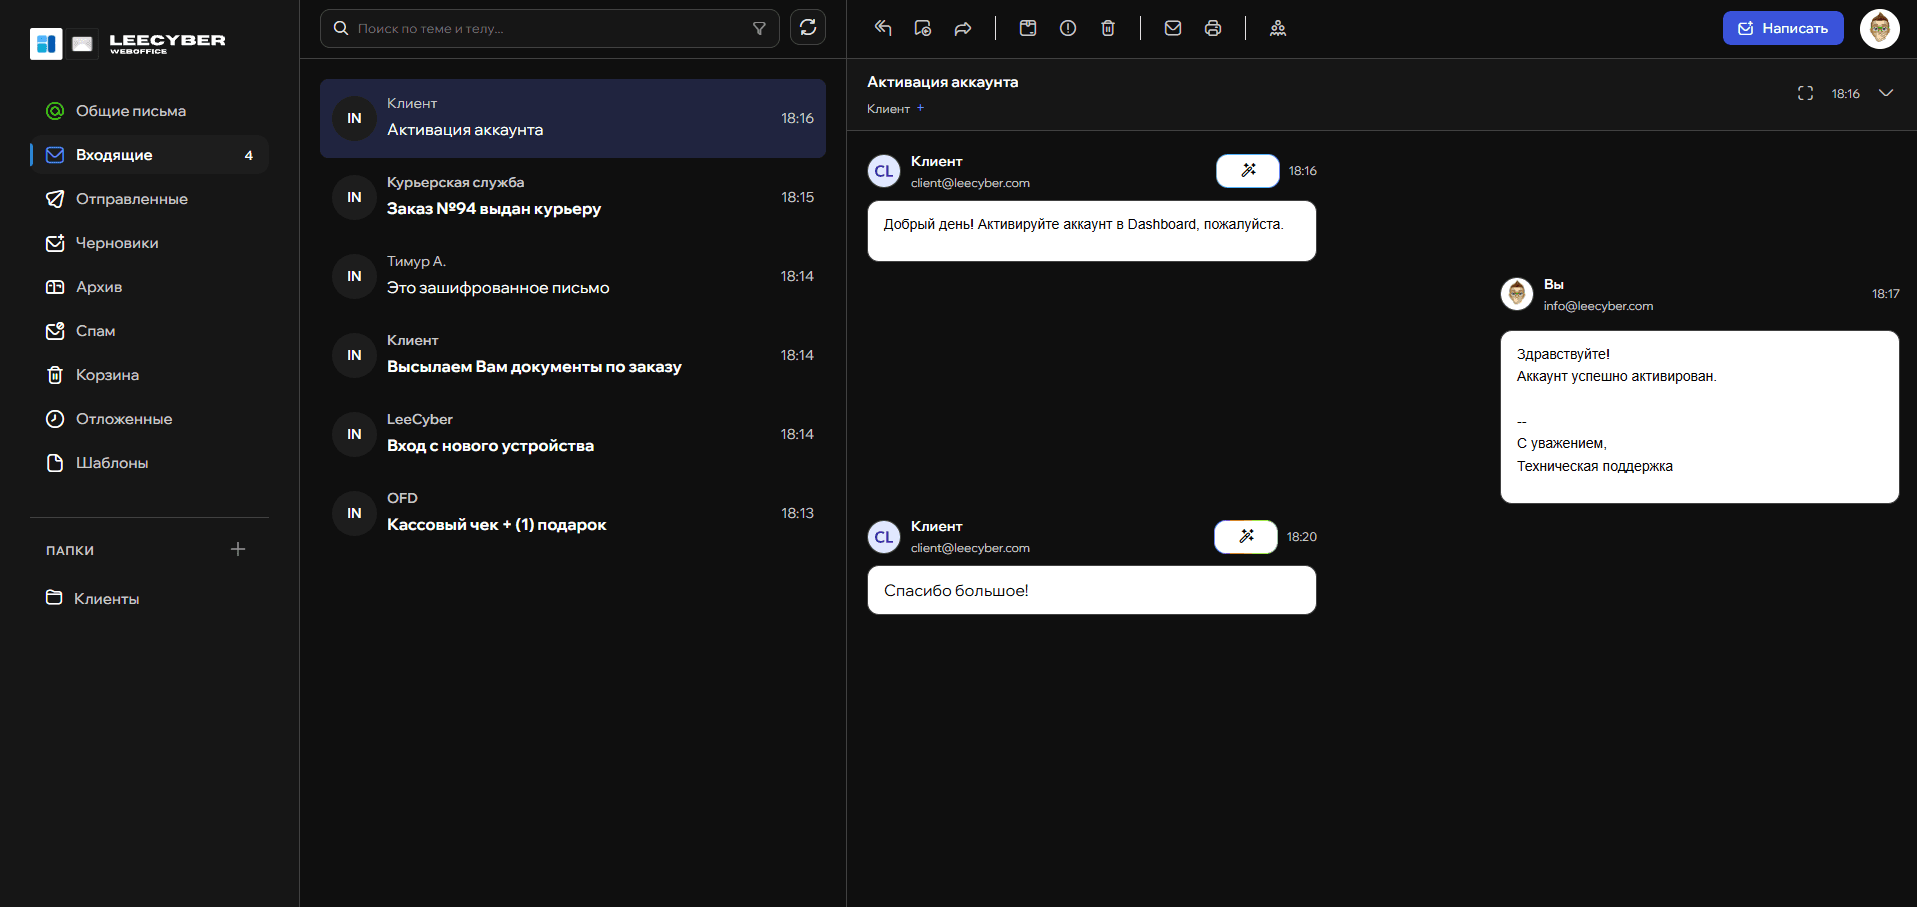Expand message details chevron near 18:16
This screenshot has width=1917, height=907.
pyautogui.click(x=1885, y=93)
